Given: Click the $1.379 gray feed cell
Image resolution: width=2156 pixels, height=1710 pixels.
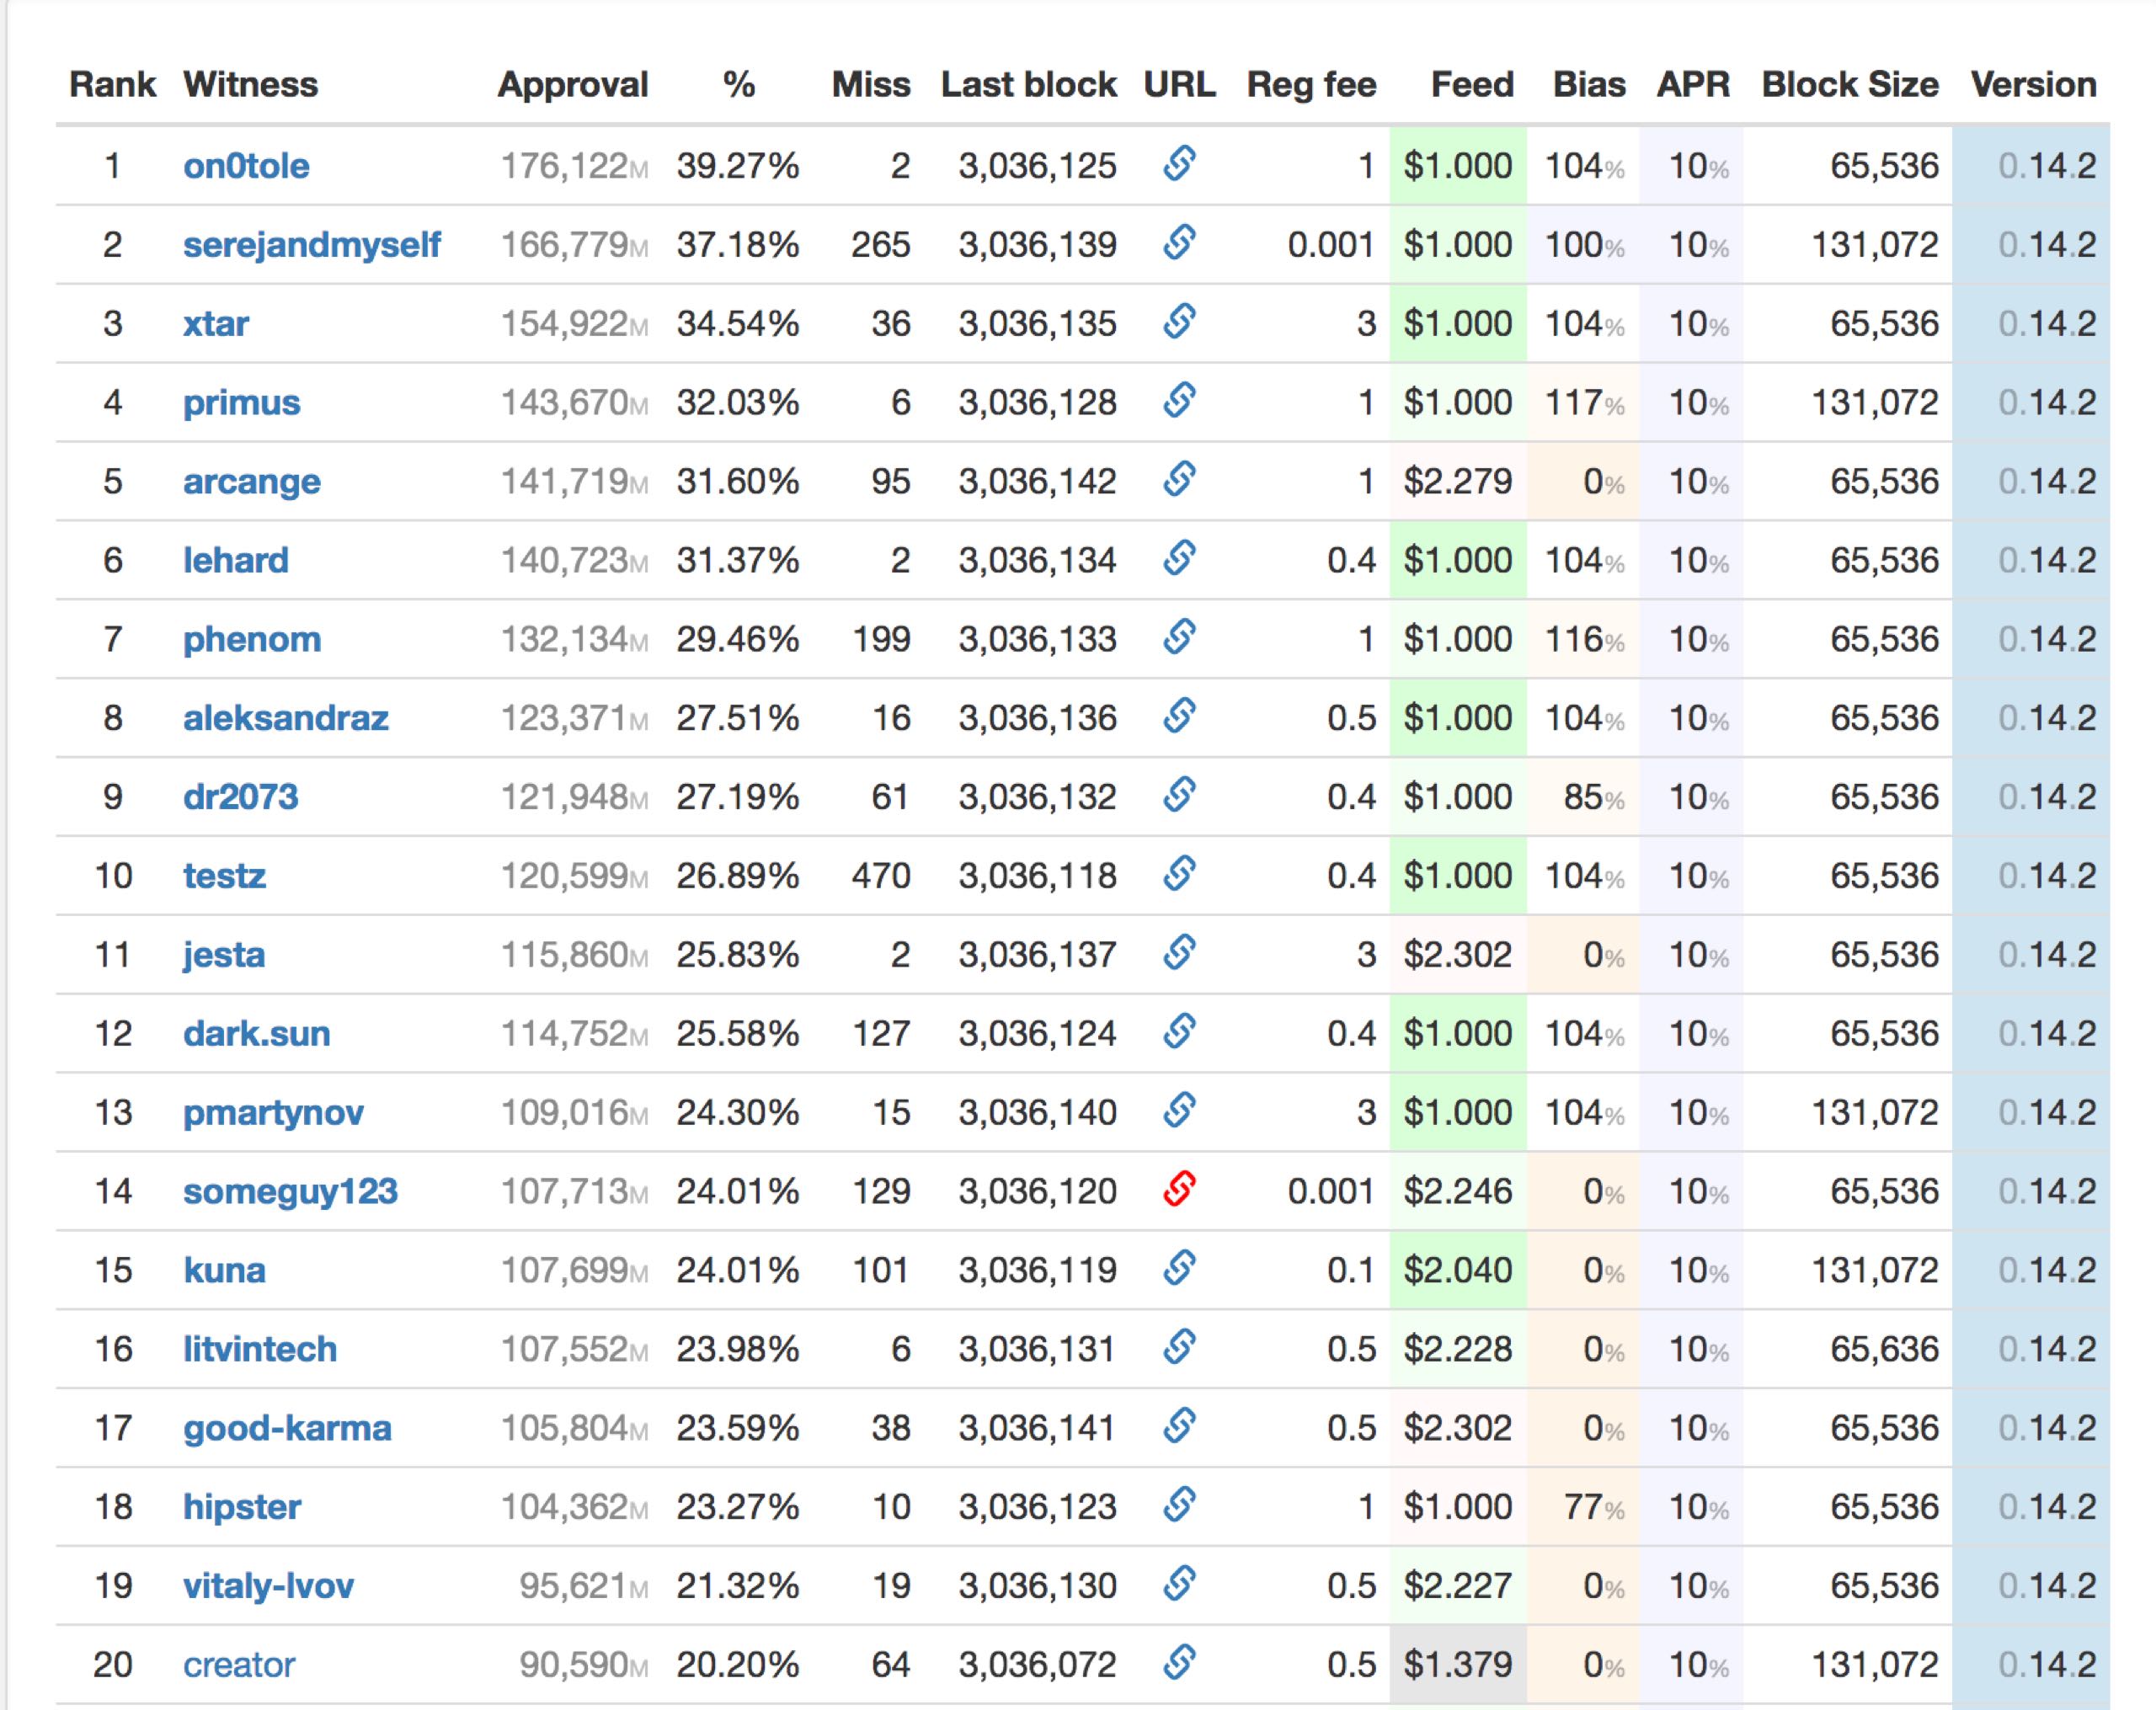Looking at the screenshot, I should 1457,1665.
